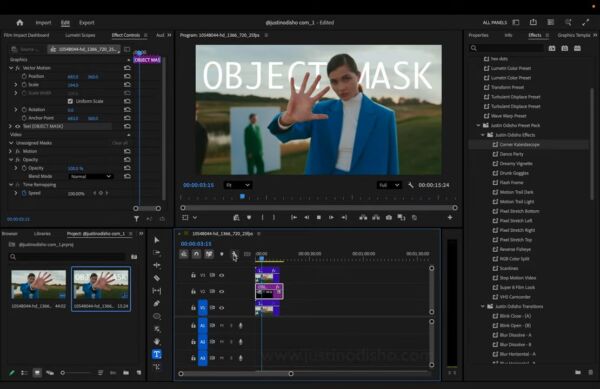
Task: Collapse Vector Motion effect
Action: [x=11, y=68]
